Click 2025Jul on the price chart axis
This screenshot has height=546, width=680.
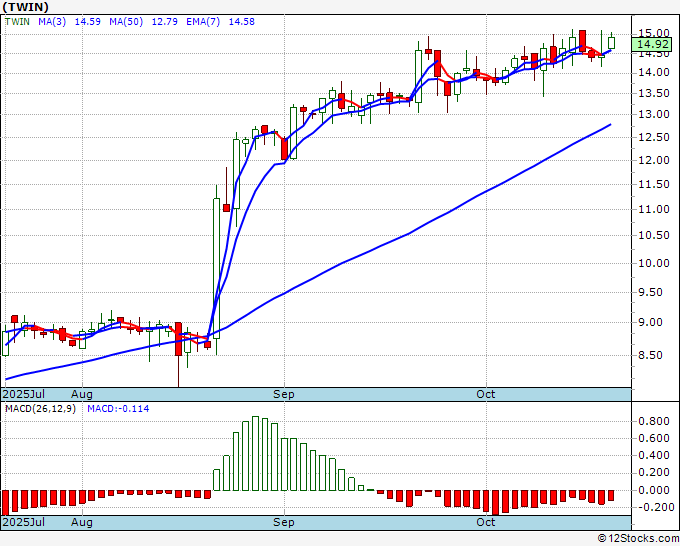coord(24,394)
